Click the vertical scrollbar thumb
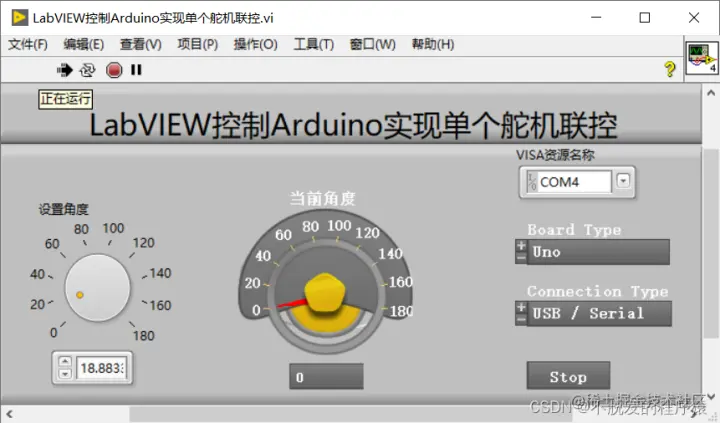The width and height of the screenshot is (720, 423). pos(711,243)
